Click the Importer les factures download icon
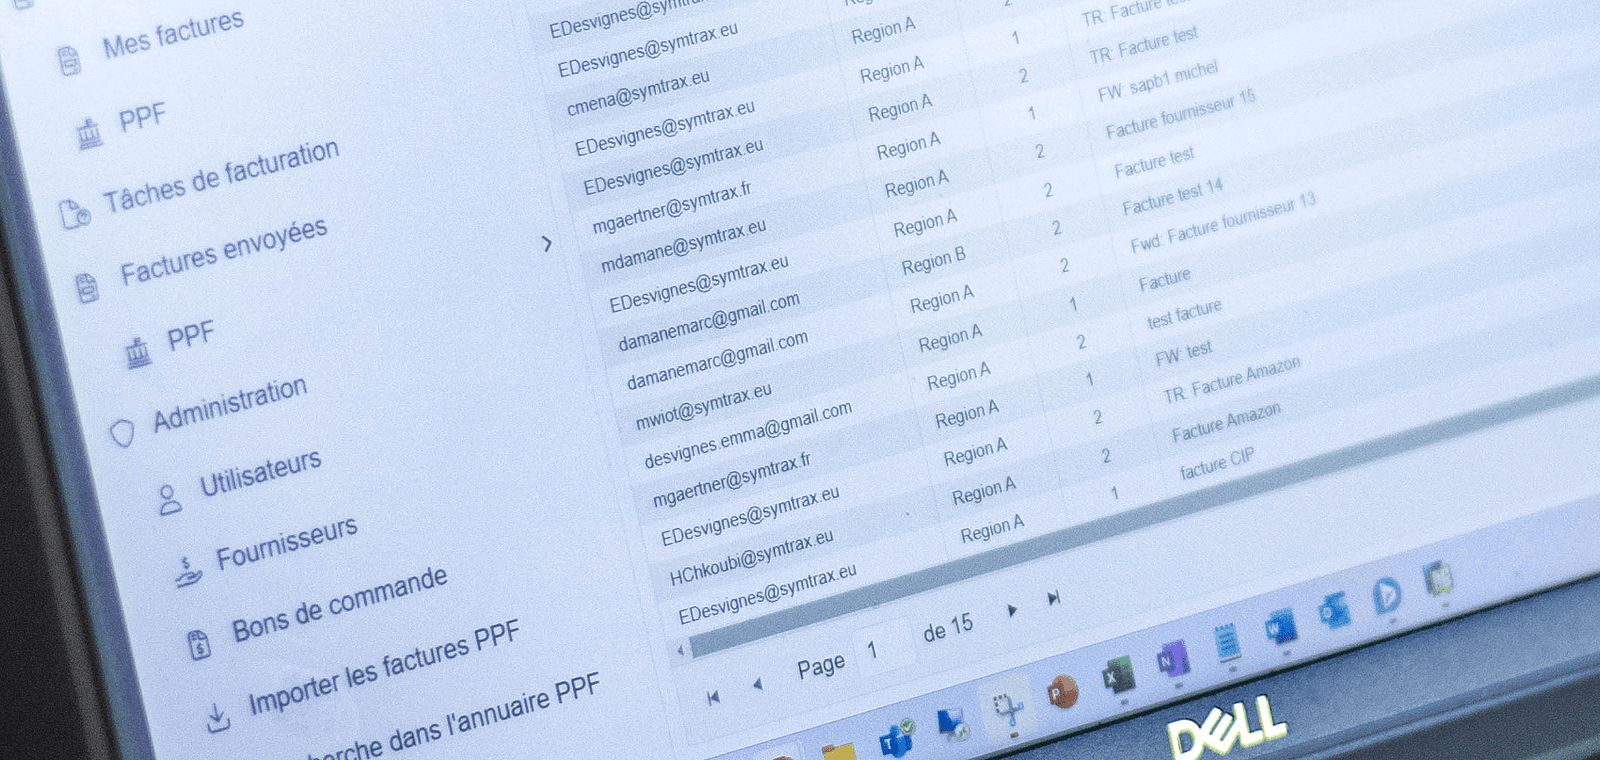The height and width of the screenshot is (760, 1600). (x=217, y=717)
